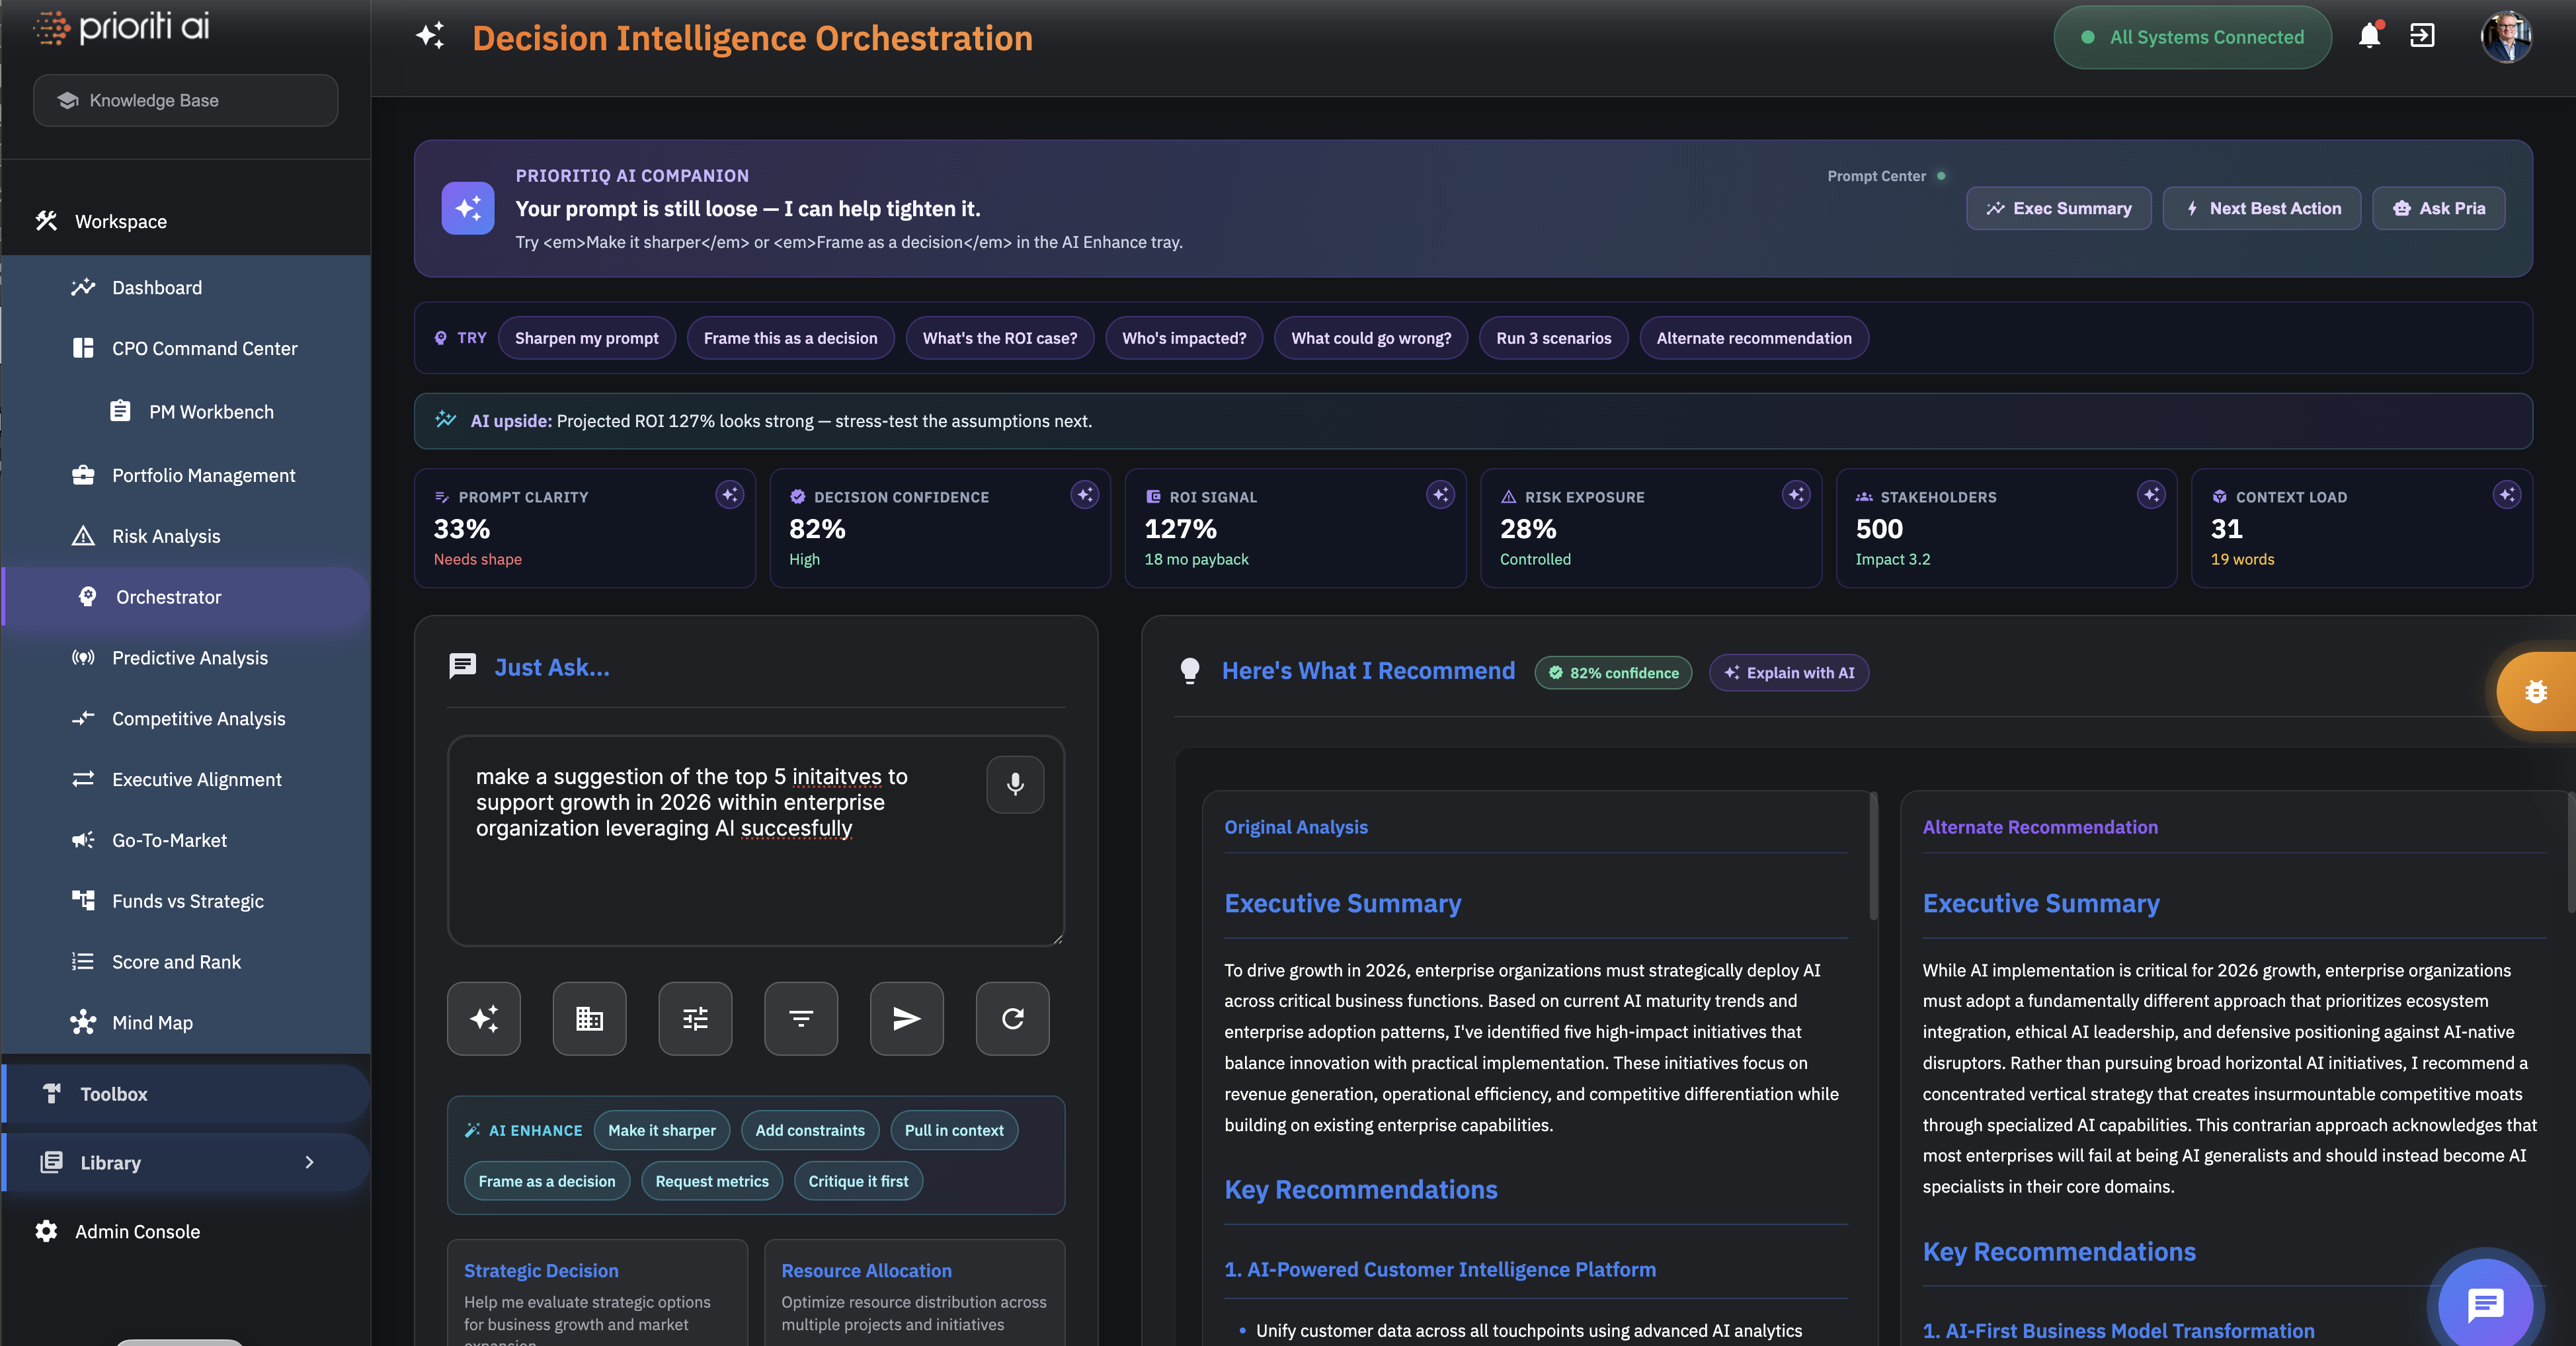Open the Dashboard sidebar item
The width and height of the screenshot is (2576, 1346).
pyautogui.click(x=186, y=287)
